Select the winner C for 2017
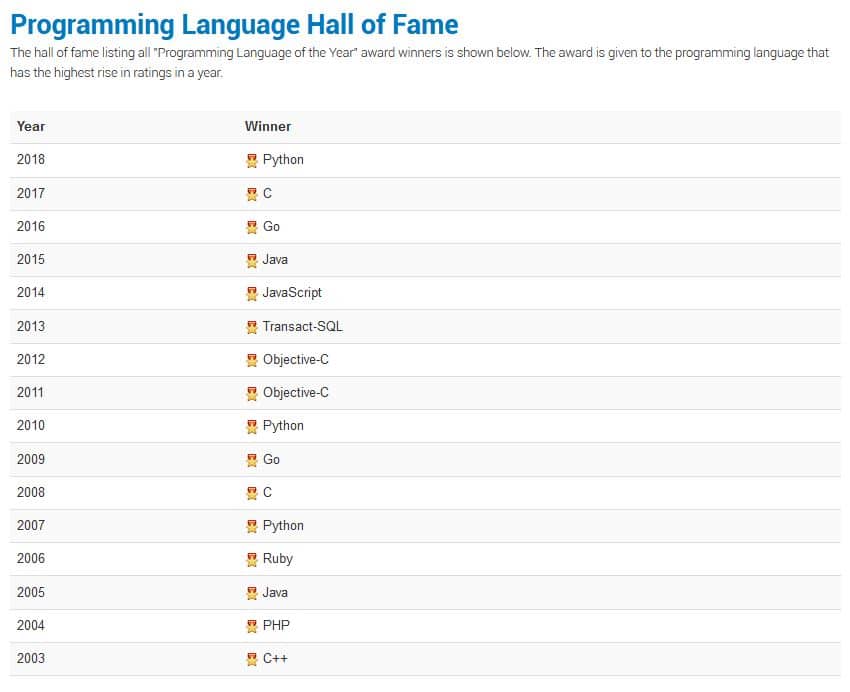The image size is (850, 692). 267,193
